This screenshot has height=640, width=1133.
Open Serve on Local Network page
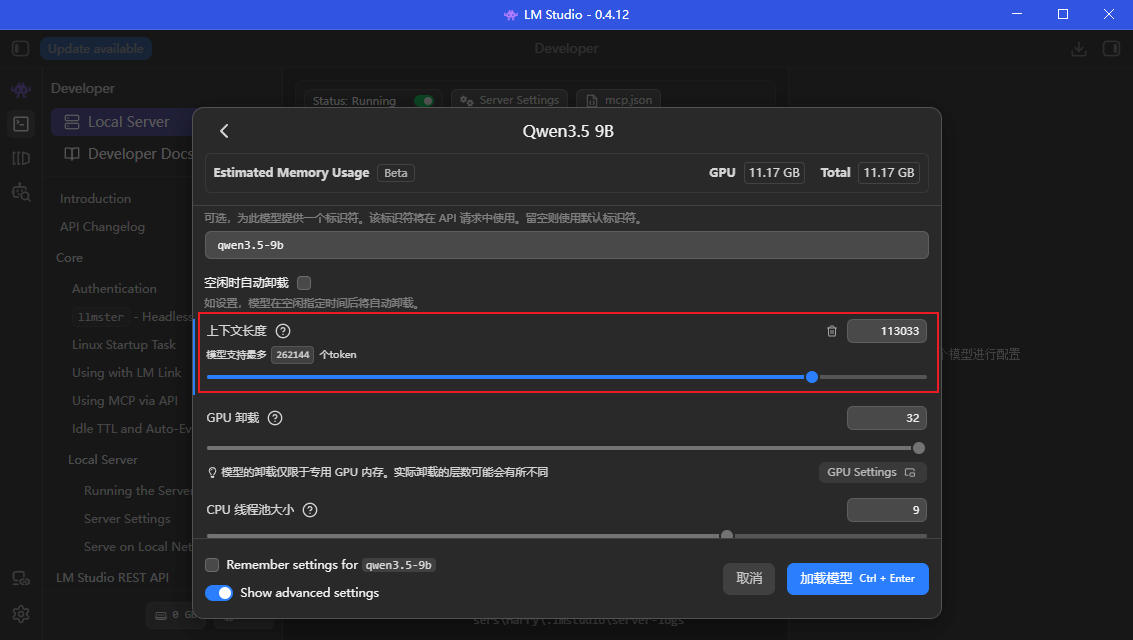coord(138,547)
